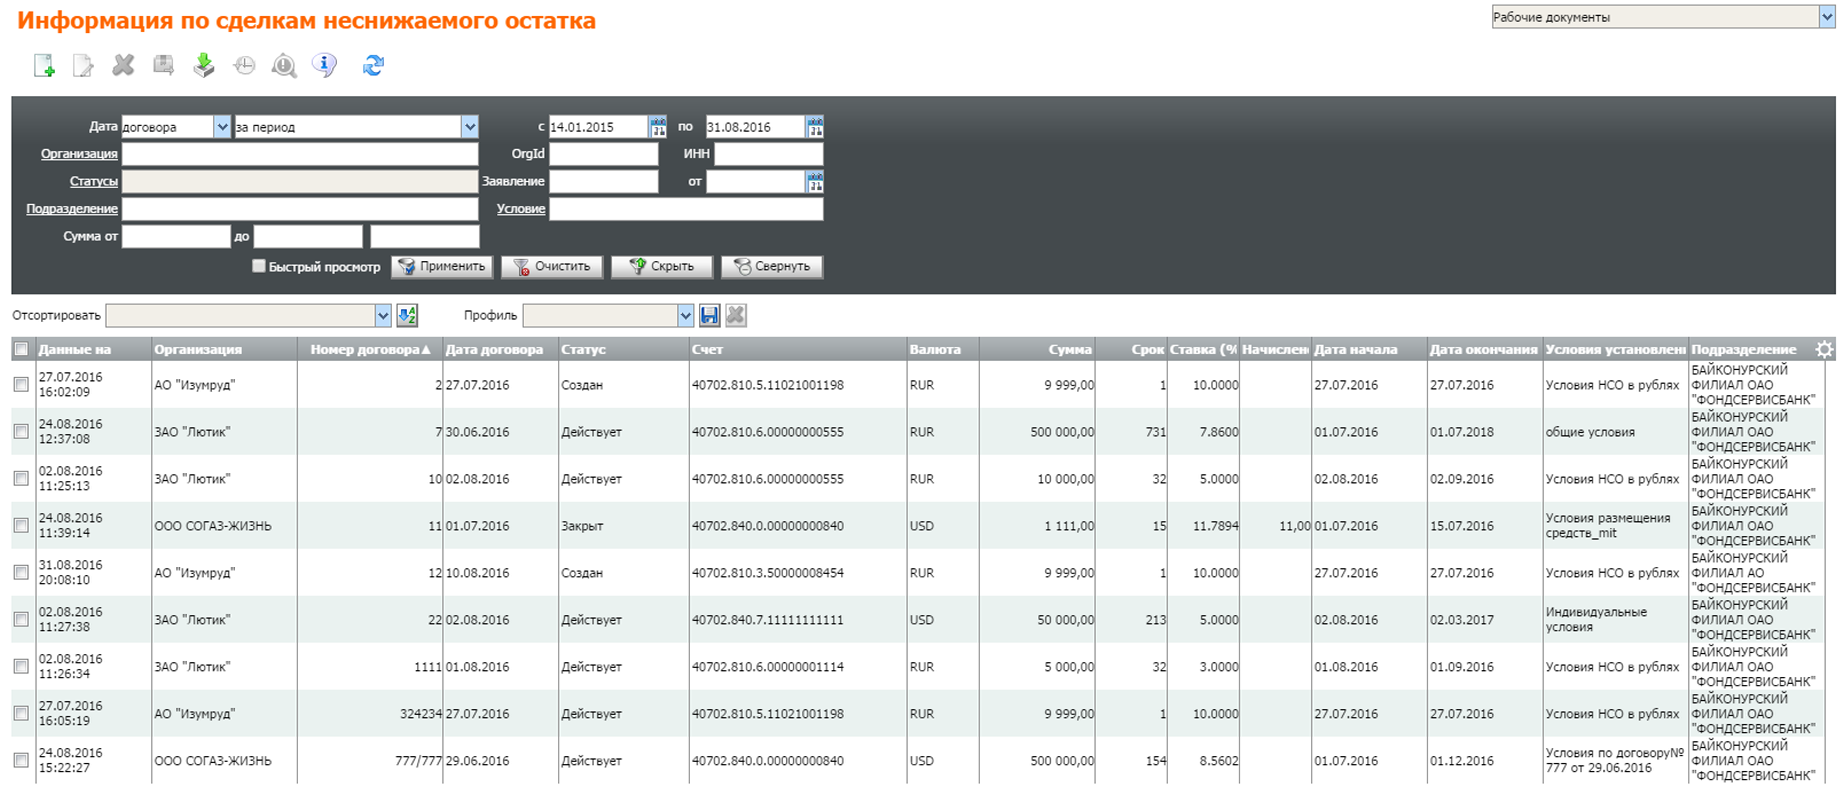Click into the Организация input field
Image resolution: width=1843 pixels, height=794 pixels.
point(300,154)
